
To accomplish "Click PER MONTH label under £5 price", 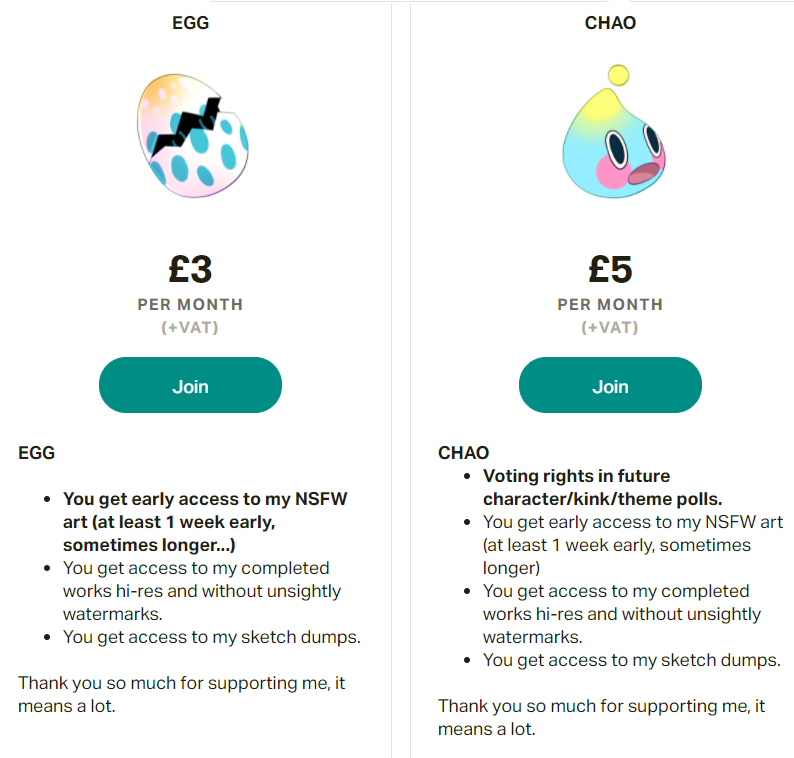I will point(610,304).
